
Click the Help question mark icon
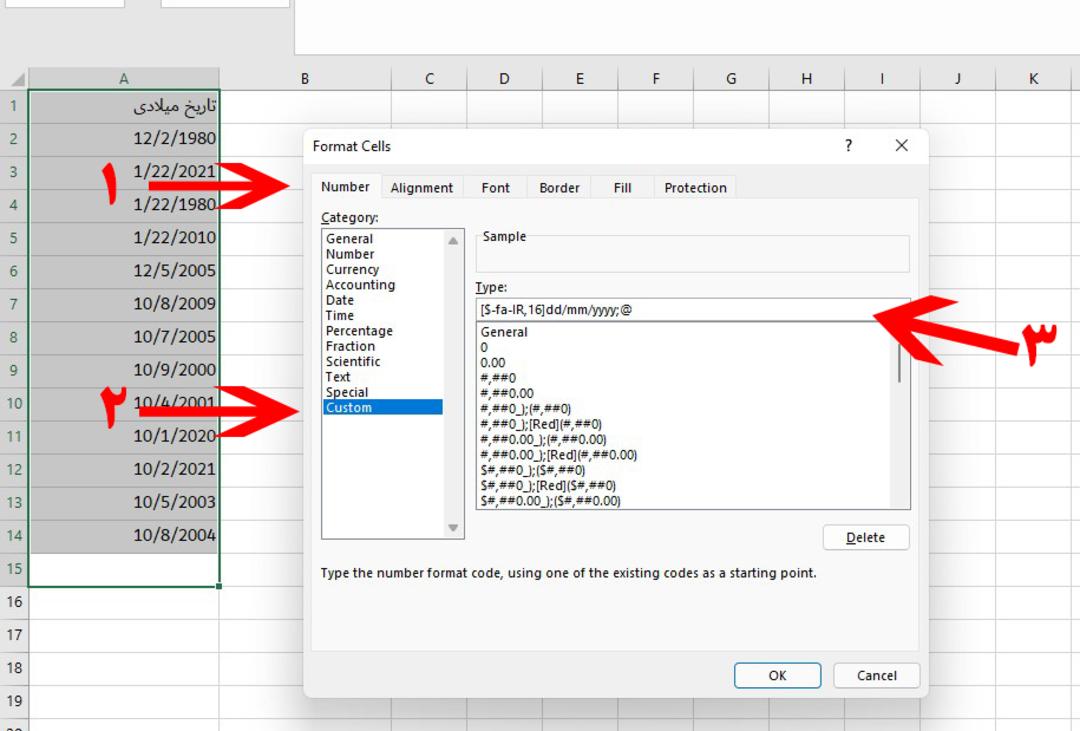click(x=848, y=145)
